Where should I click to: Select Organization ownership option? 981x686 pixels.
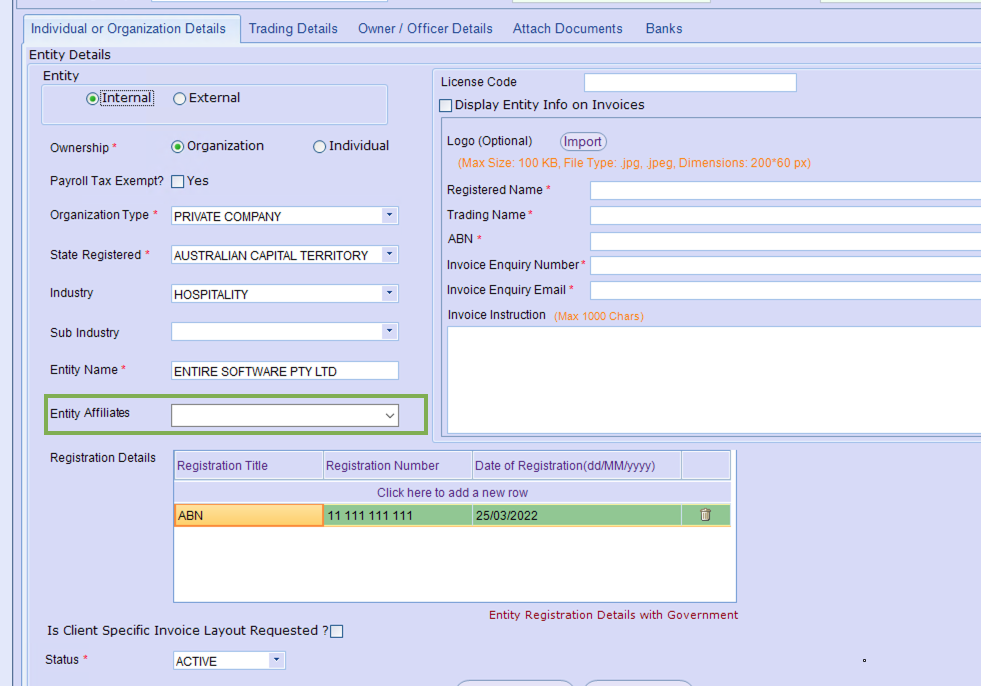point(178,147)
